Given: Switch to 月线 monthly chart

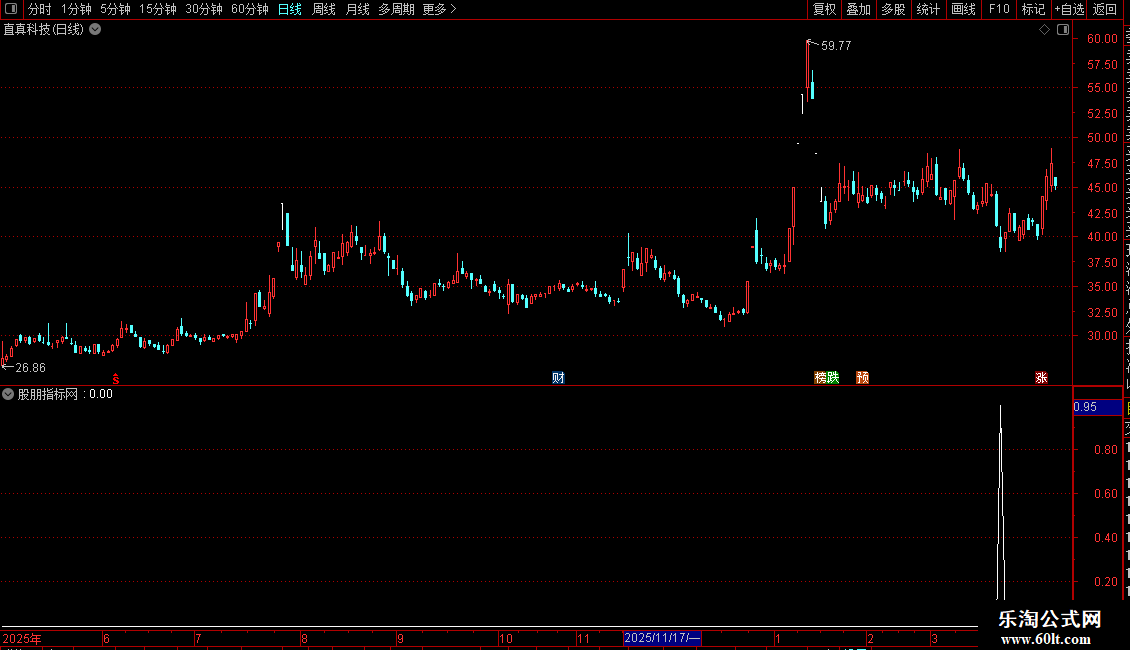Looking at the screenshot, I should coord(357,9).
